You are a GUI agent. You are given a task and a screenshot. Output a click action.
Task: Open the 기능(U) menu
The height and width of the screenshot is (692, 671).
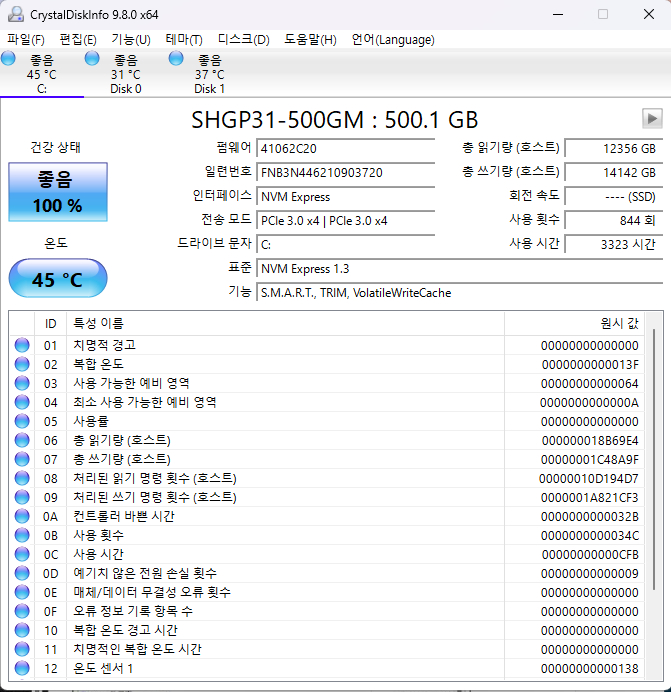coord(131,40)
